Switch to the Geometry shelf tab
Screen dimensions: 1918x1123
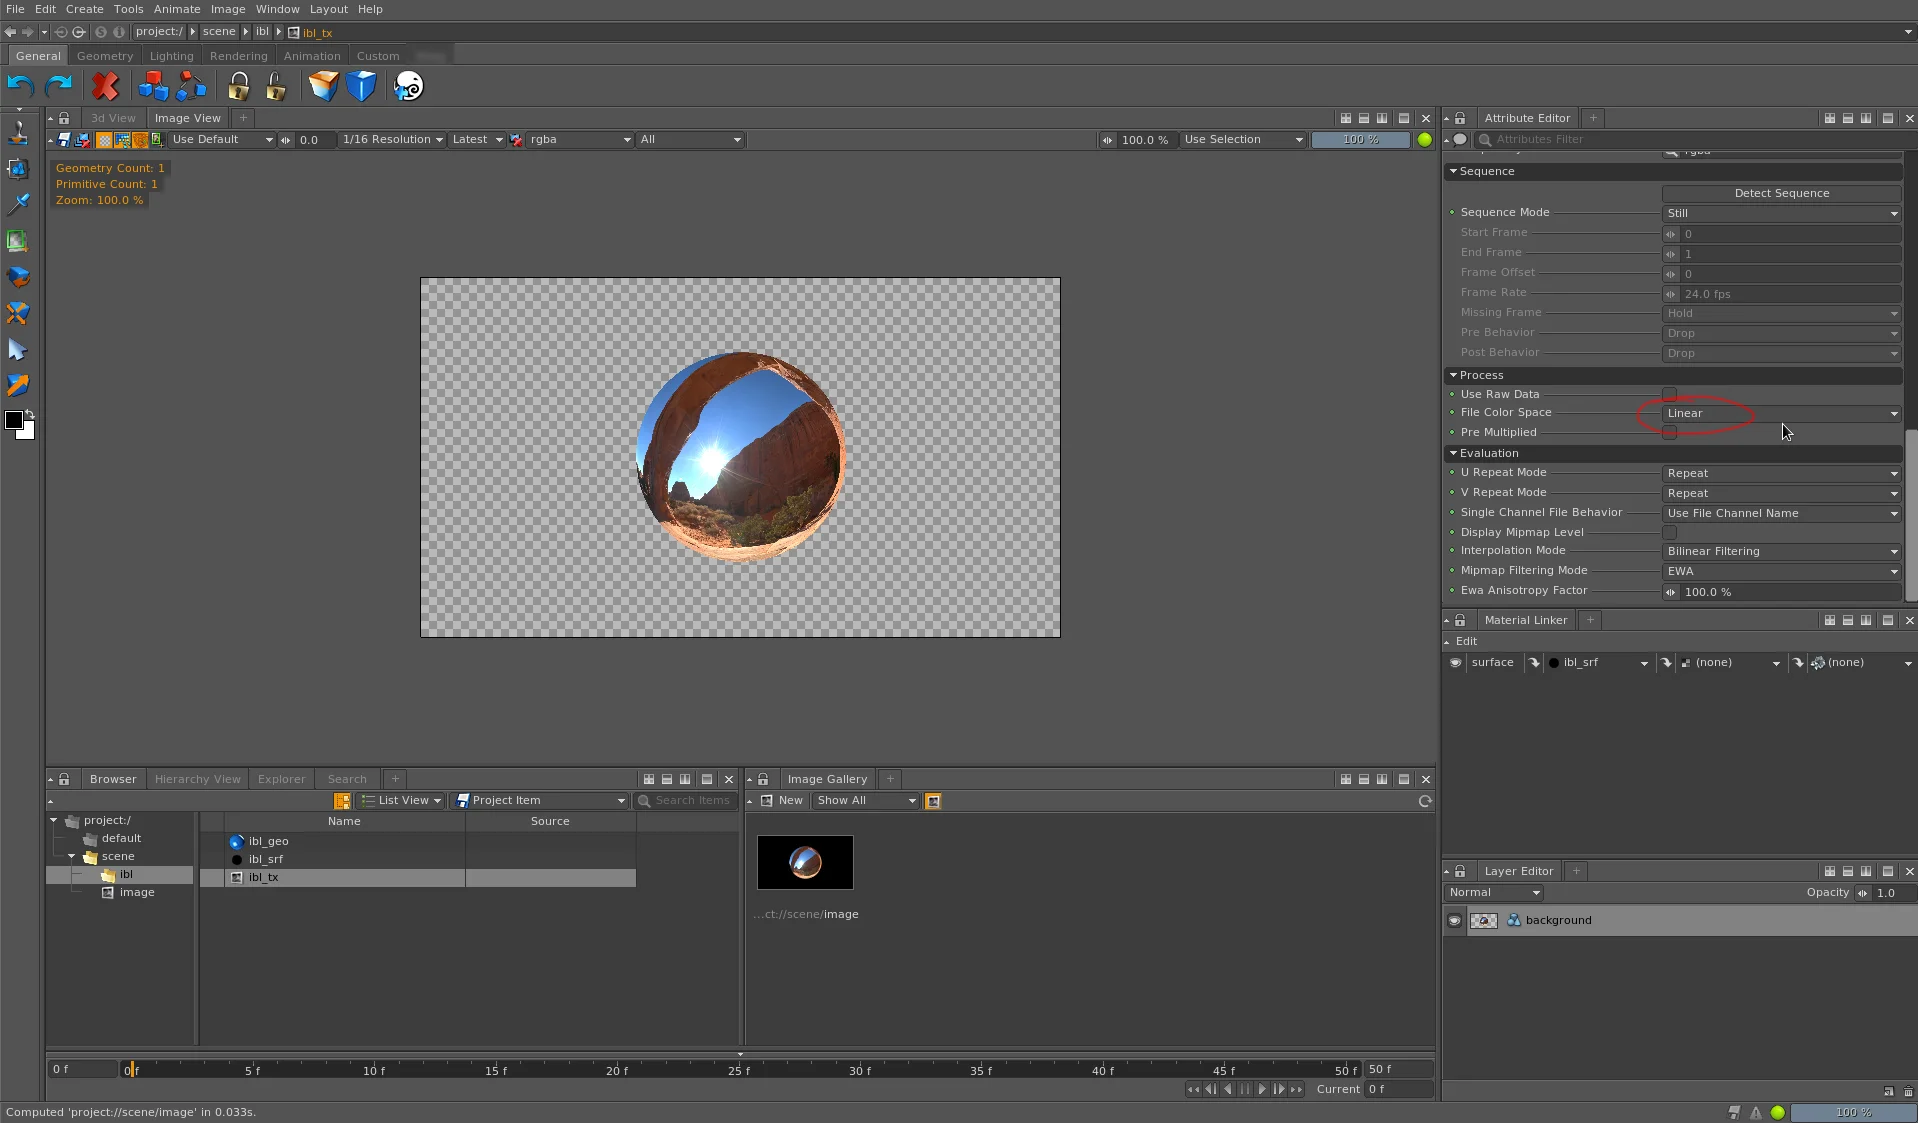tap(105, 56)
